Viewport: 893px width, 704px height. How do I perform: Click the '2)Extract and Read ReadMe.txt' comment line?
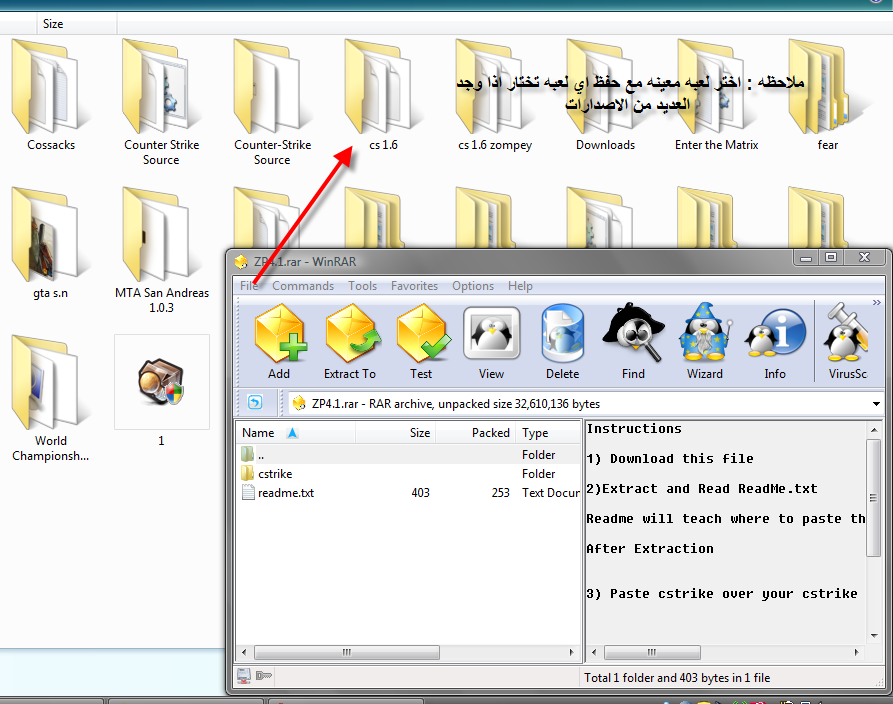coord(702,489)
